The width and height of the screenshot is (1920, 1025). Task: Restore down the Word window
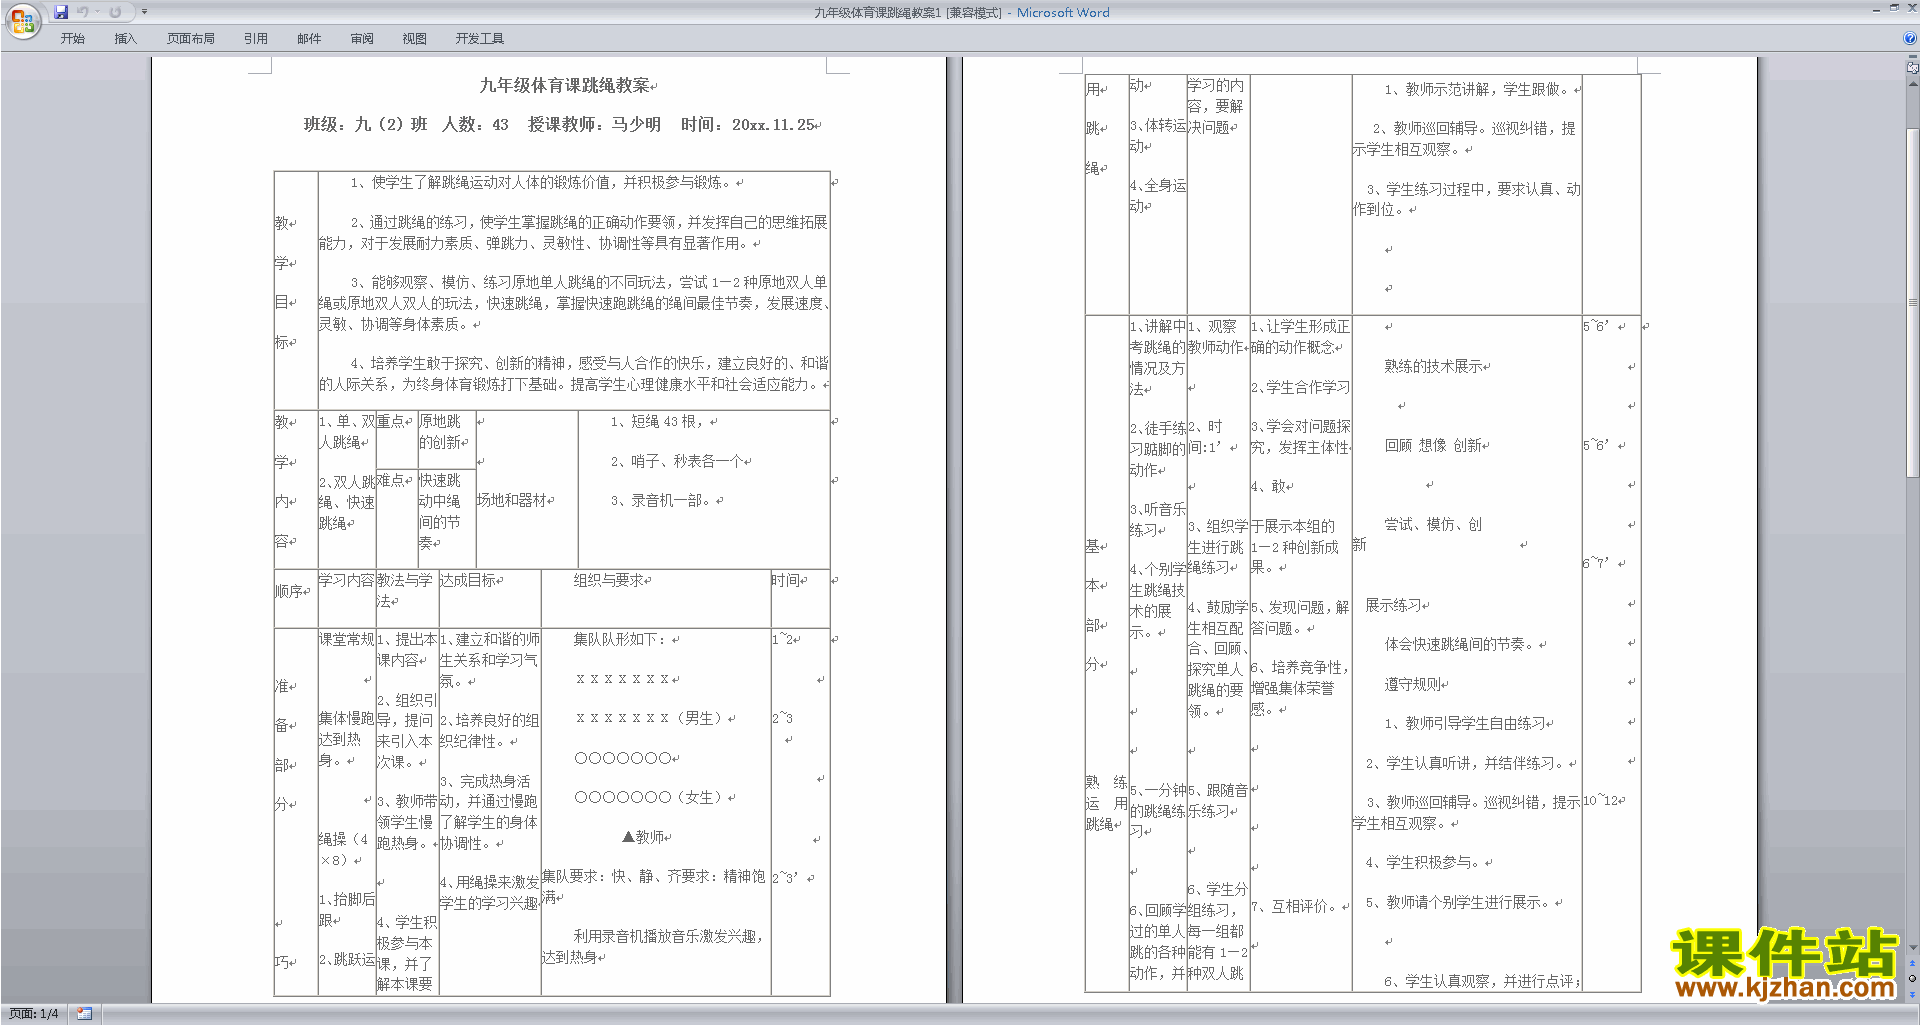(1894, 8)
